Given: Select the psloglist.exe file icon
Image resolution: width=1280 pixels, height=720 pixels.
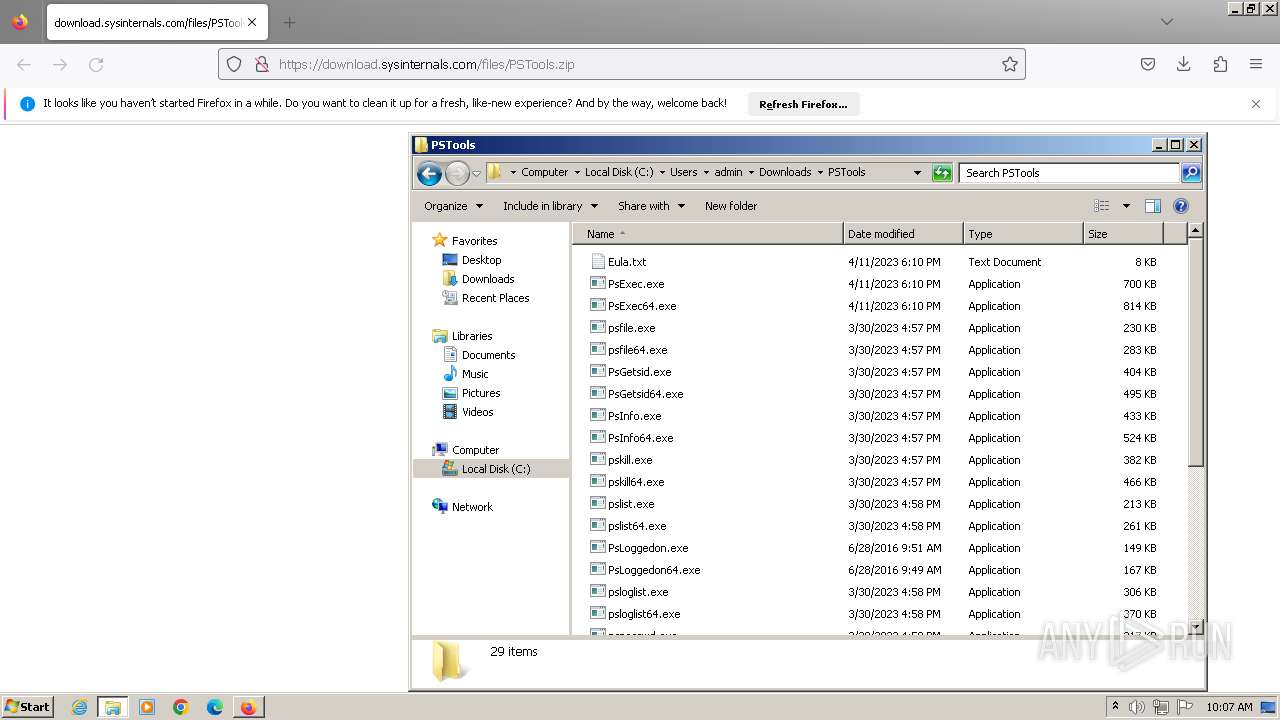Looking at the screenshot, I should [598, 592].
